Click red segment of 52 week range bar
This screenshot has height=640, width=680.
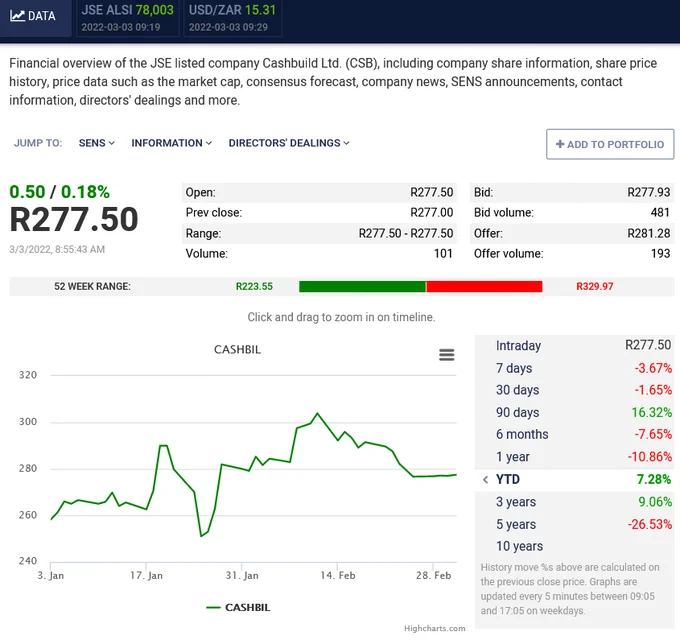click(484, 287)
